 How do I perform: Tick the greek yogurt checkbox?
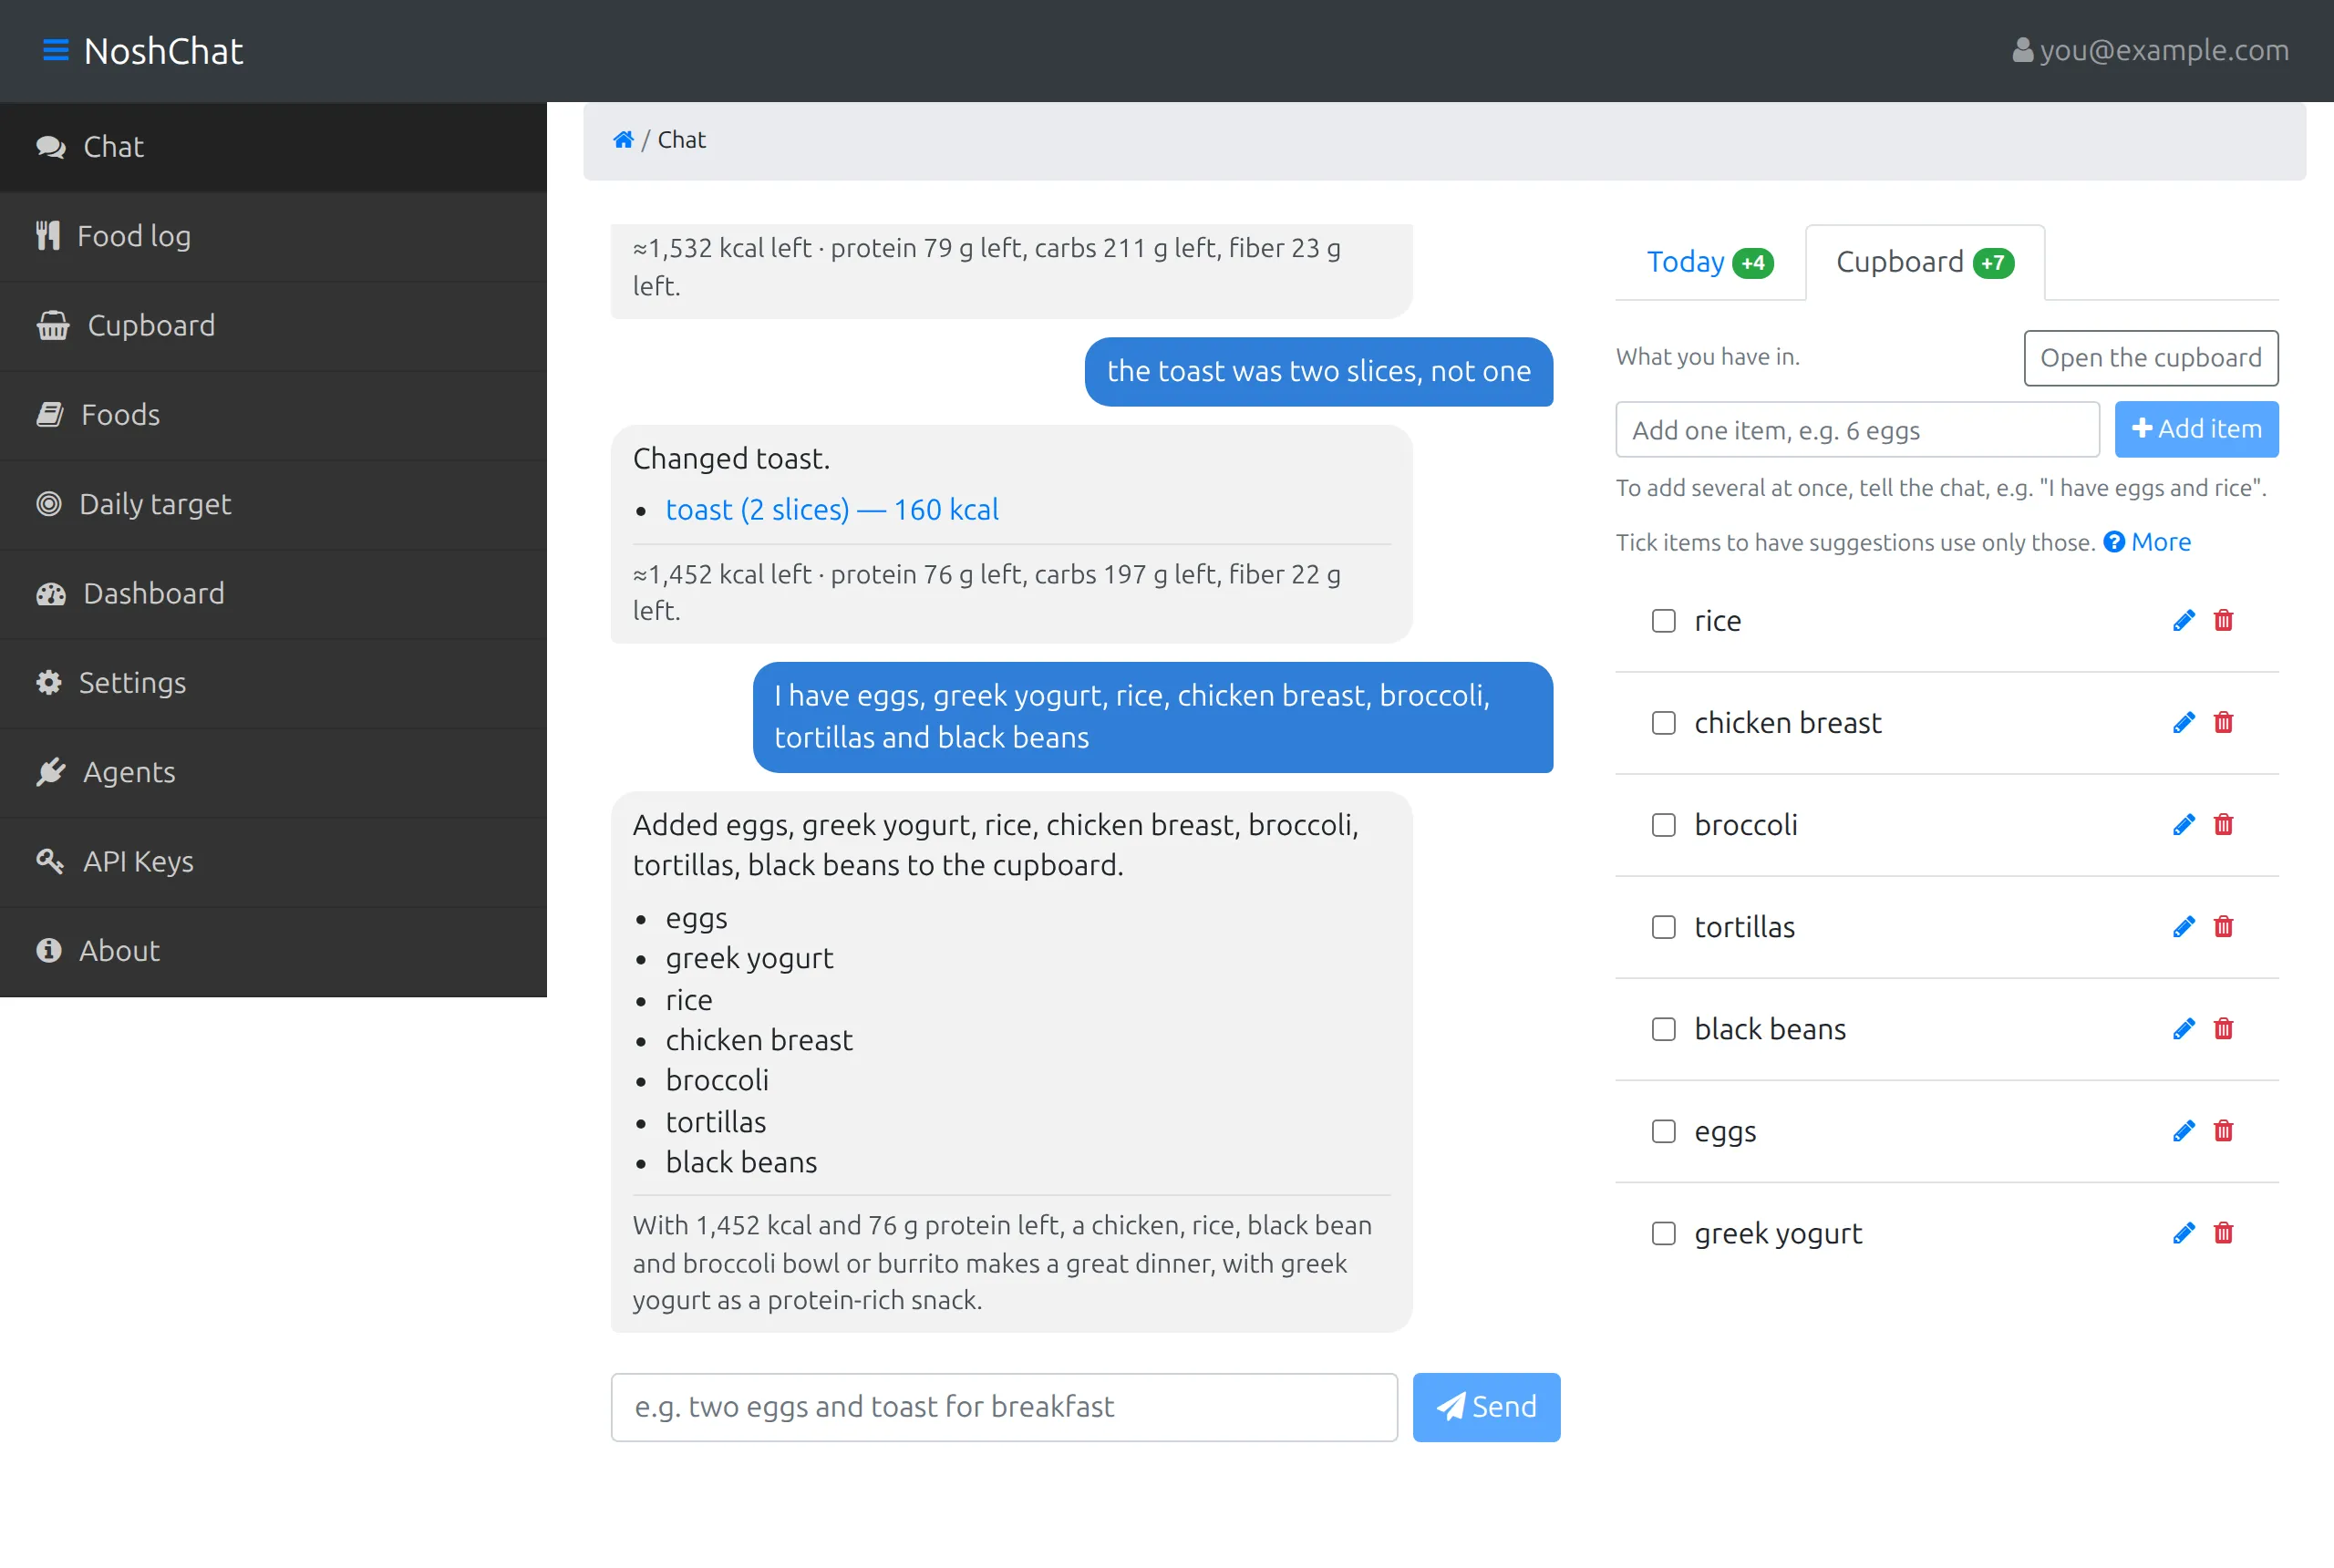pos(1664,1233)
